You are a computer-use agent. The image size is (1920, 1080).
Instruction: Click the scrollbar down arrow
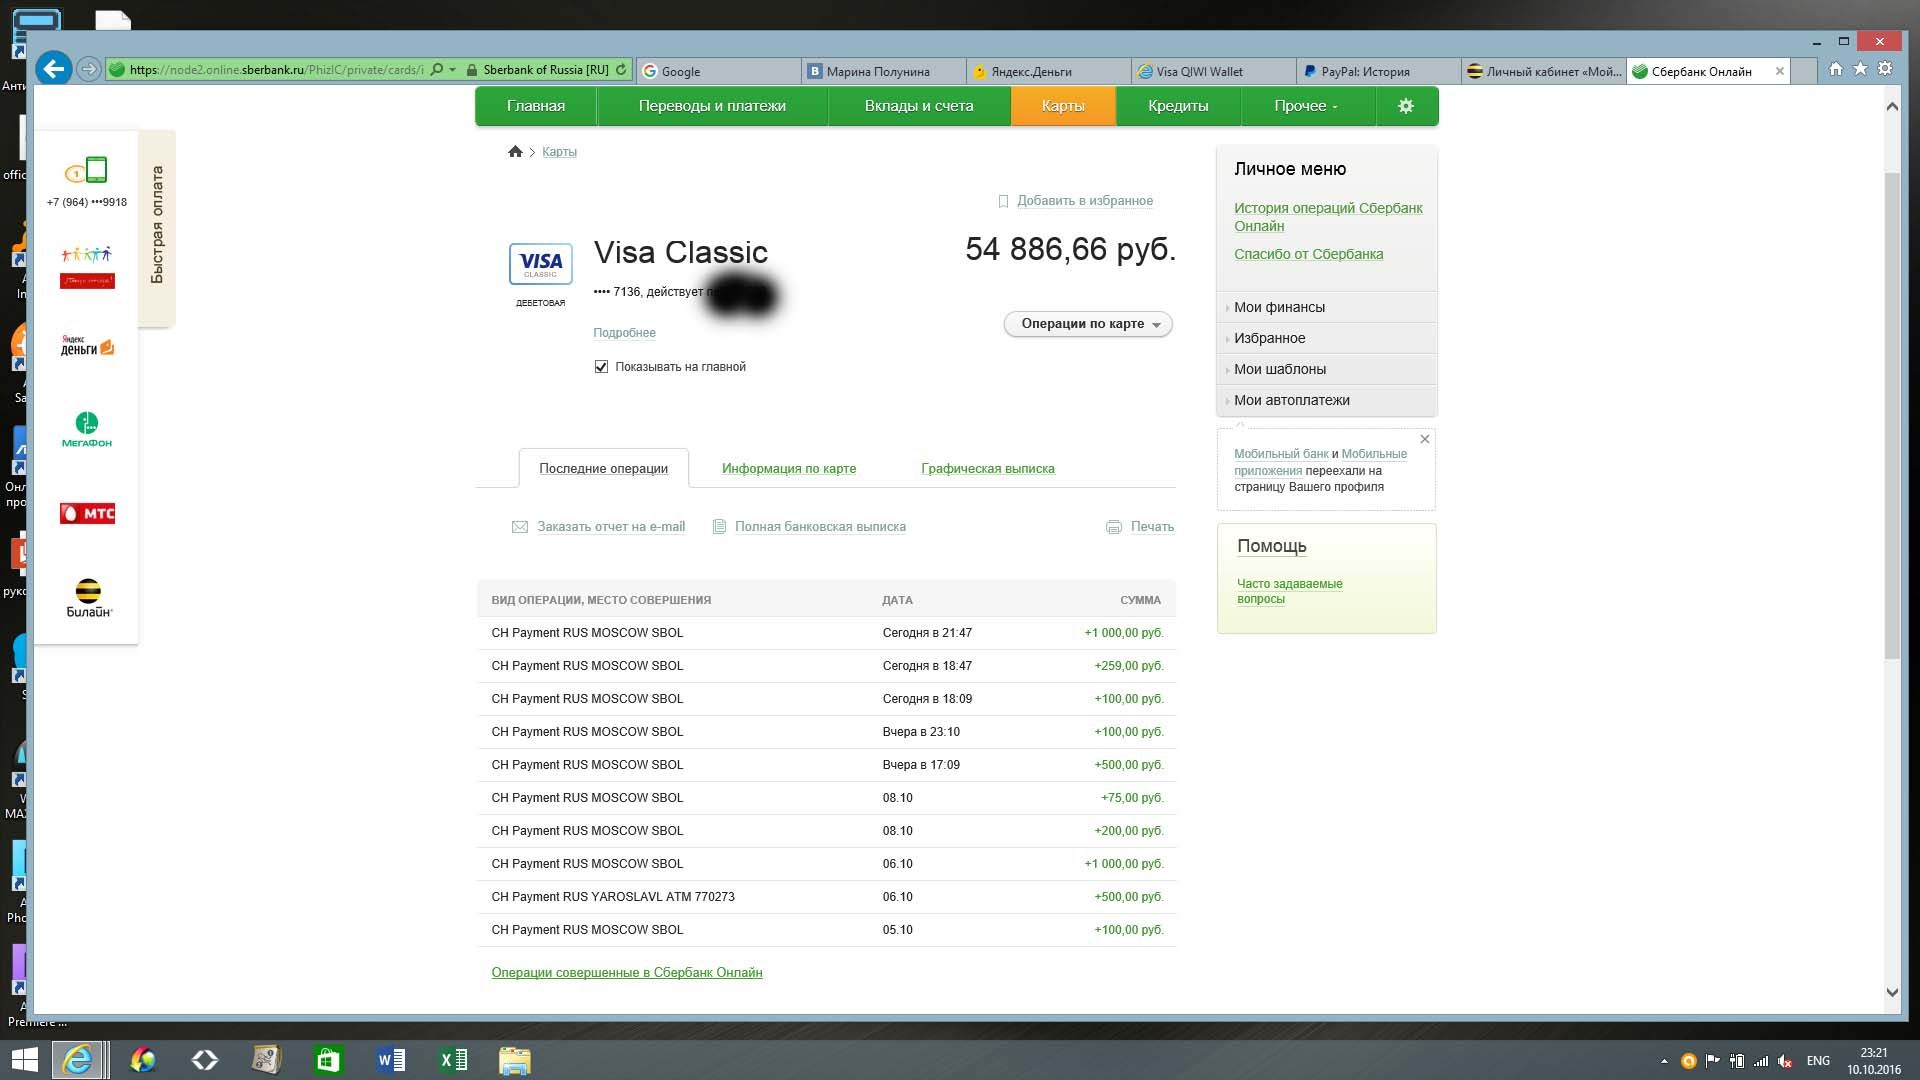click(x=1892, y=993)
